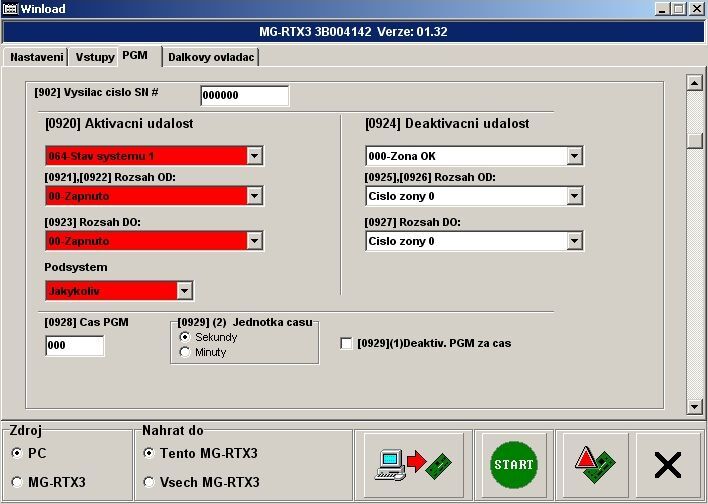Click the scrollbar down arrow

pos(694,406)
